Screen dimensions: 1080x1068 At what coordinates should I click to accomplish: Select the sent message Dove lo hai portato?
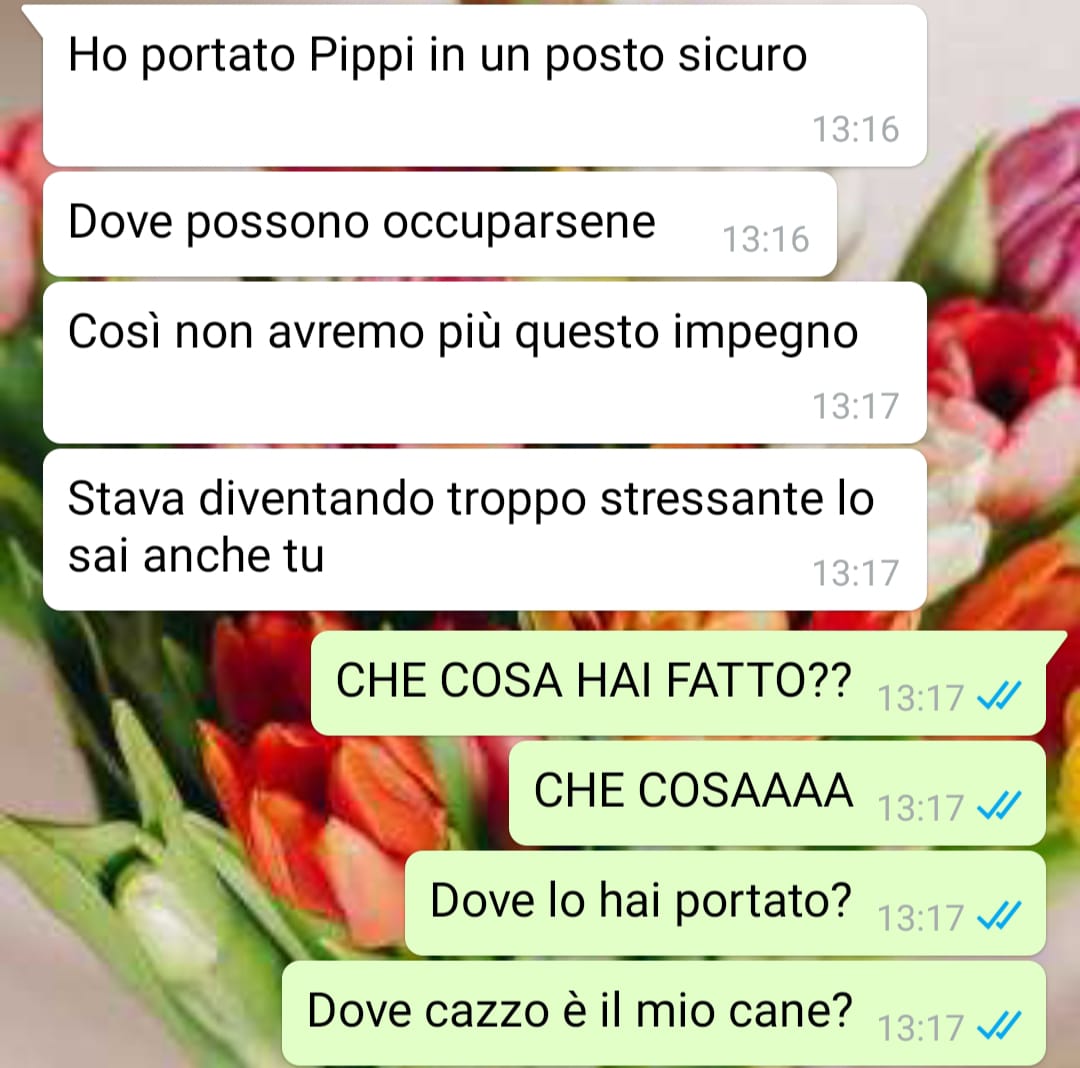[725, 903]
